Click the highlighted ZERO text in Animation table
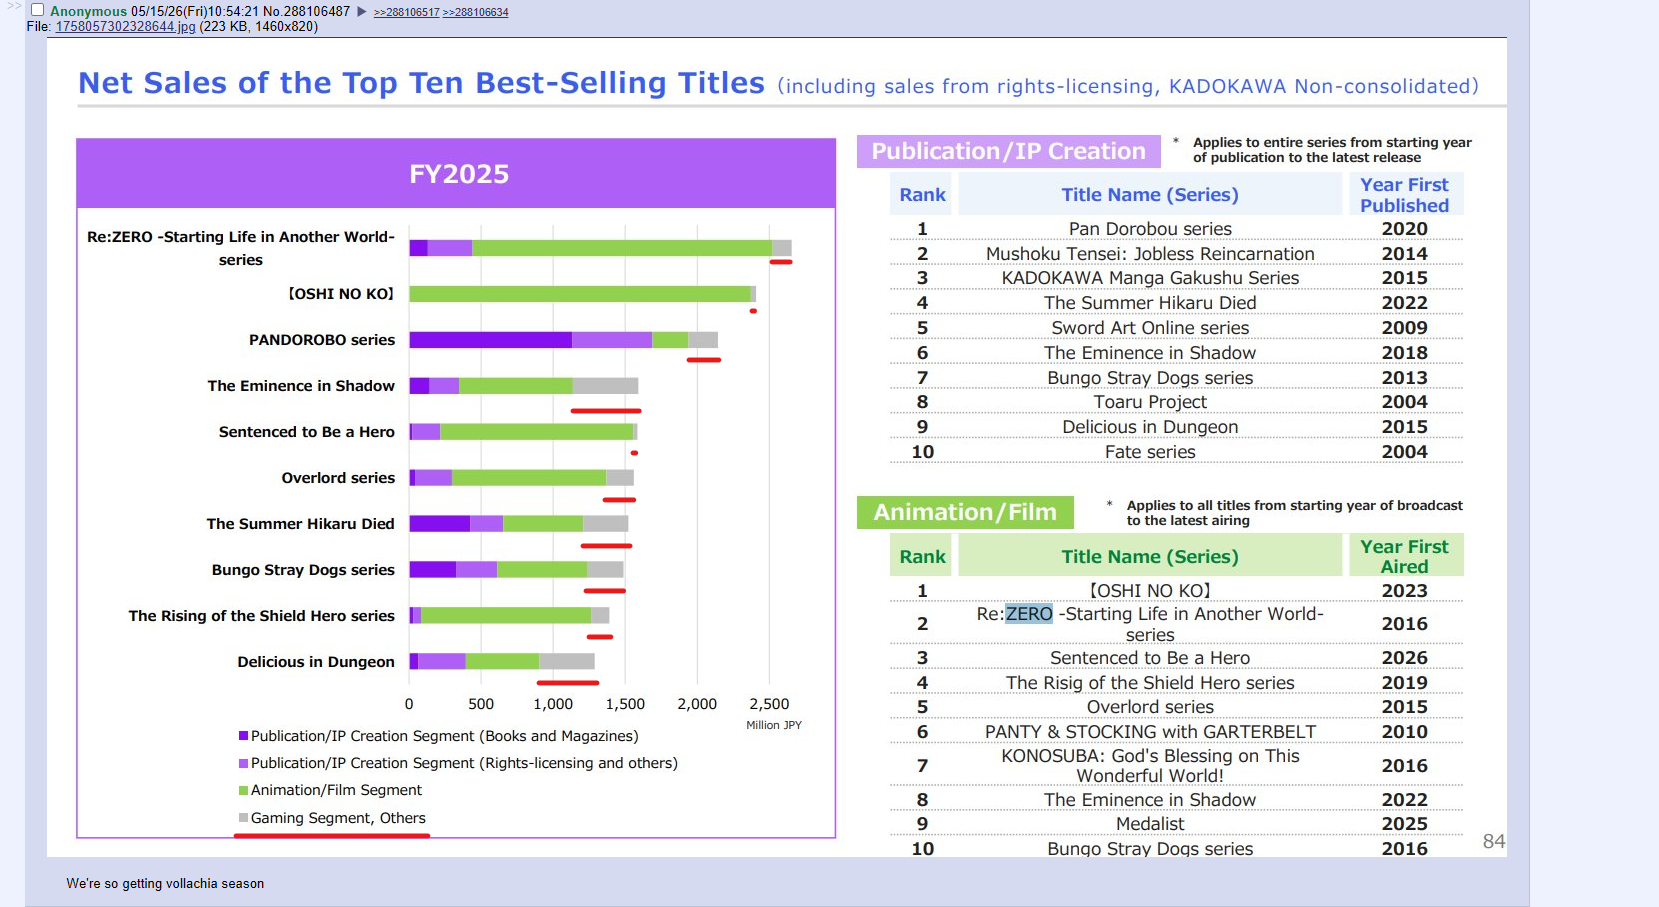This screenshot has height=907, width=1659. pos(1029,614)
